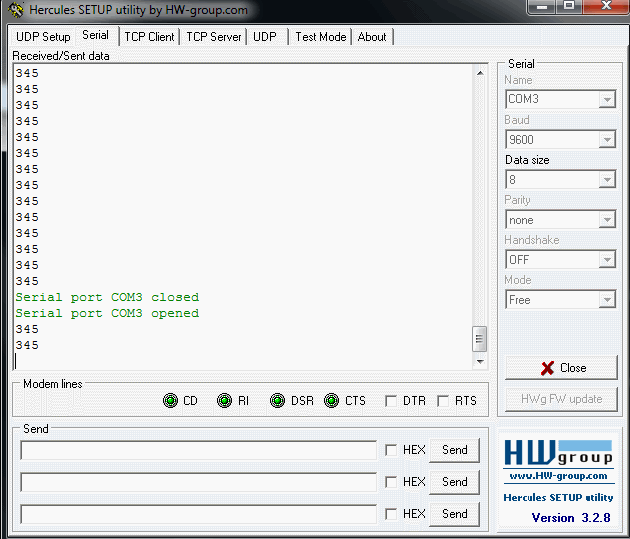This screenshot has height=539, width=630.
Task: Open the Parity dropdown
Action: tap(607, 220)
